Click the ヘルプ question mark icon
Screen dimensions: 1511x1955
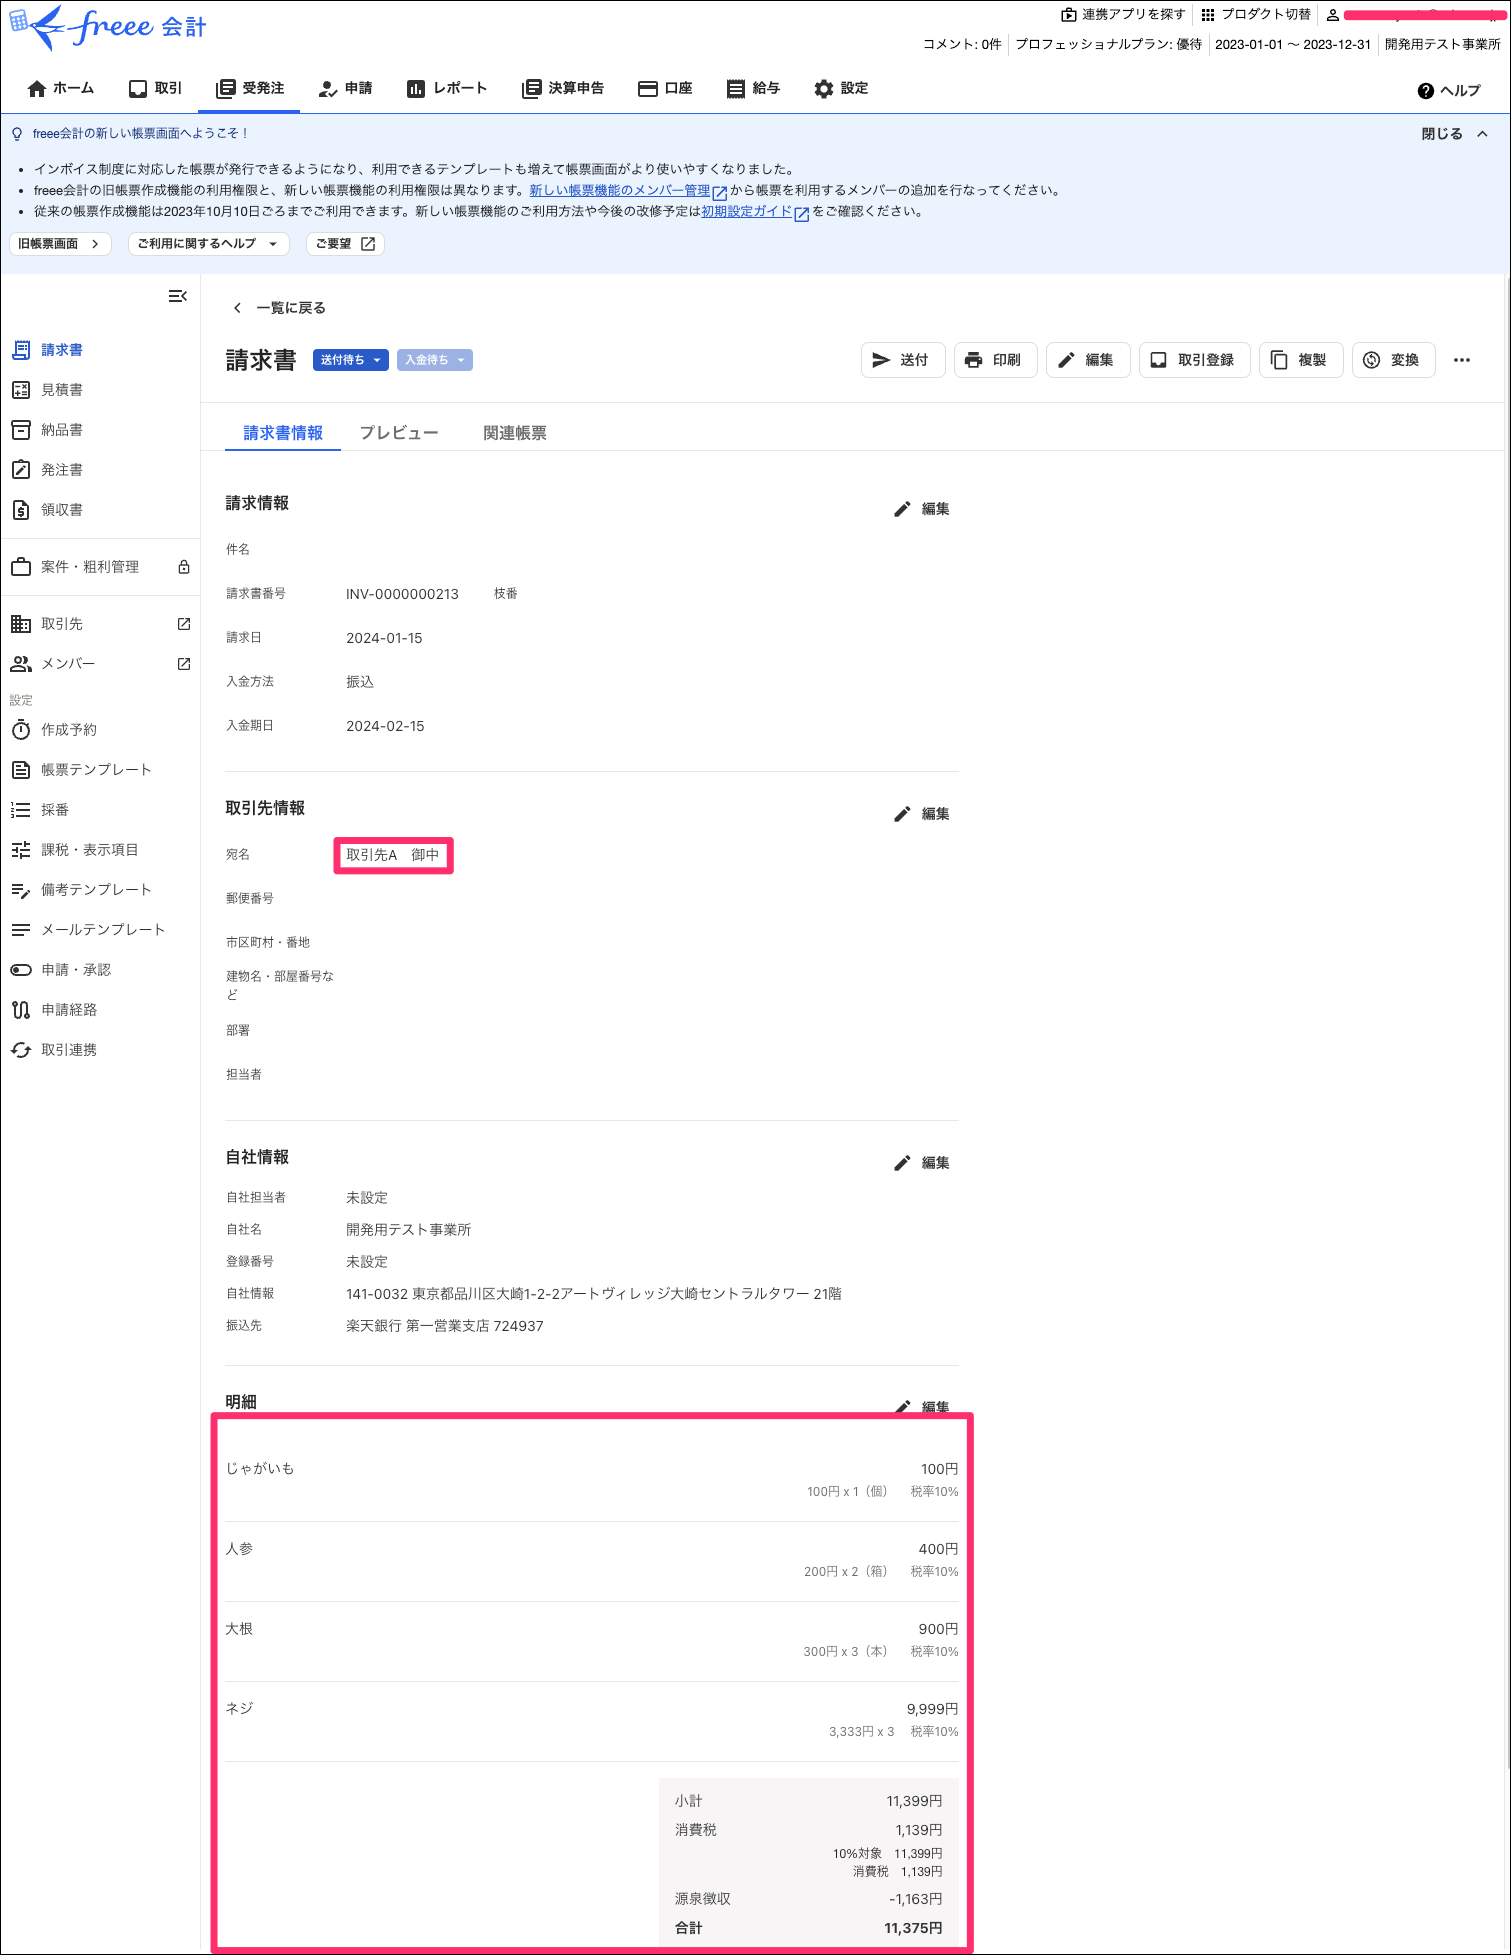click(x=1426, y=91)
